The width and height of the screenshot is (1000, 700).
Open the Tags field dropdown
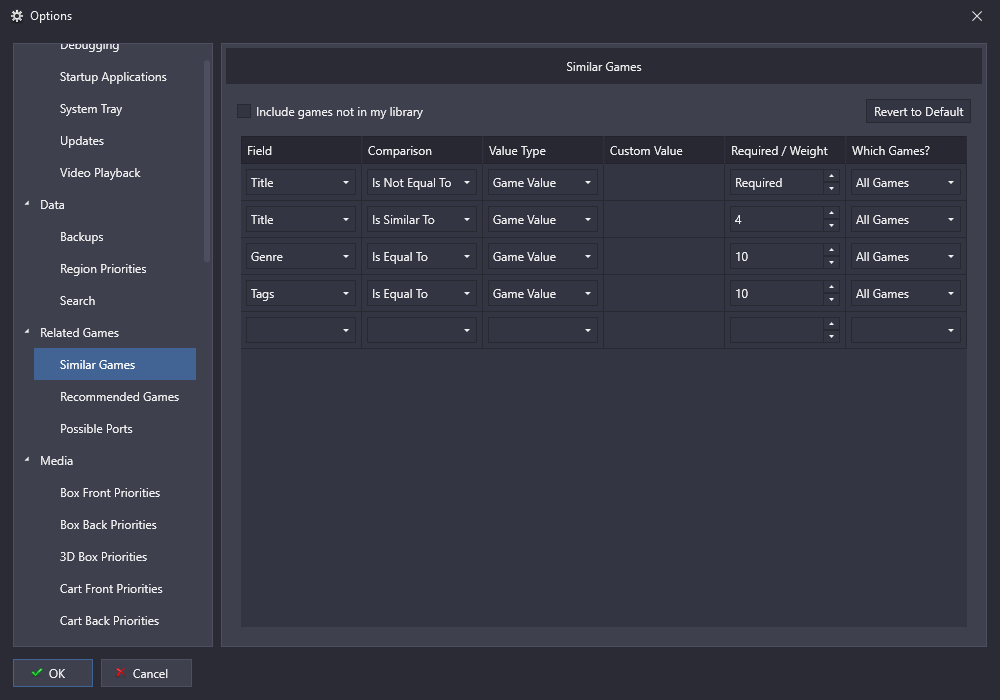[300, 293]
